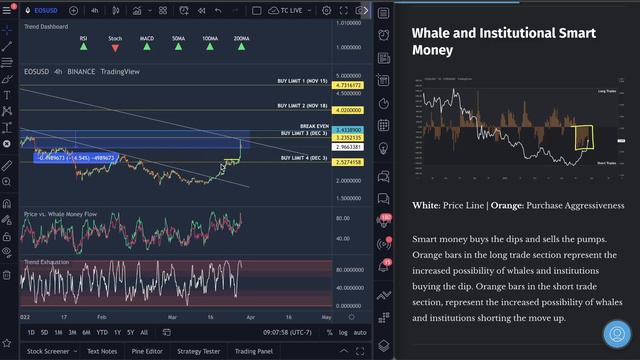640x360 pixels.
Task: Select the Trend Line drawing tool
Action: [x=7, y=46]
